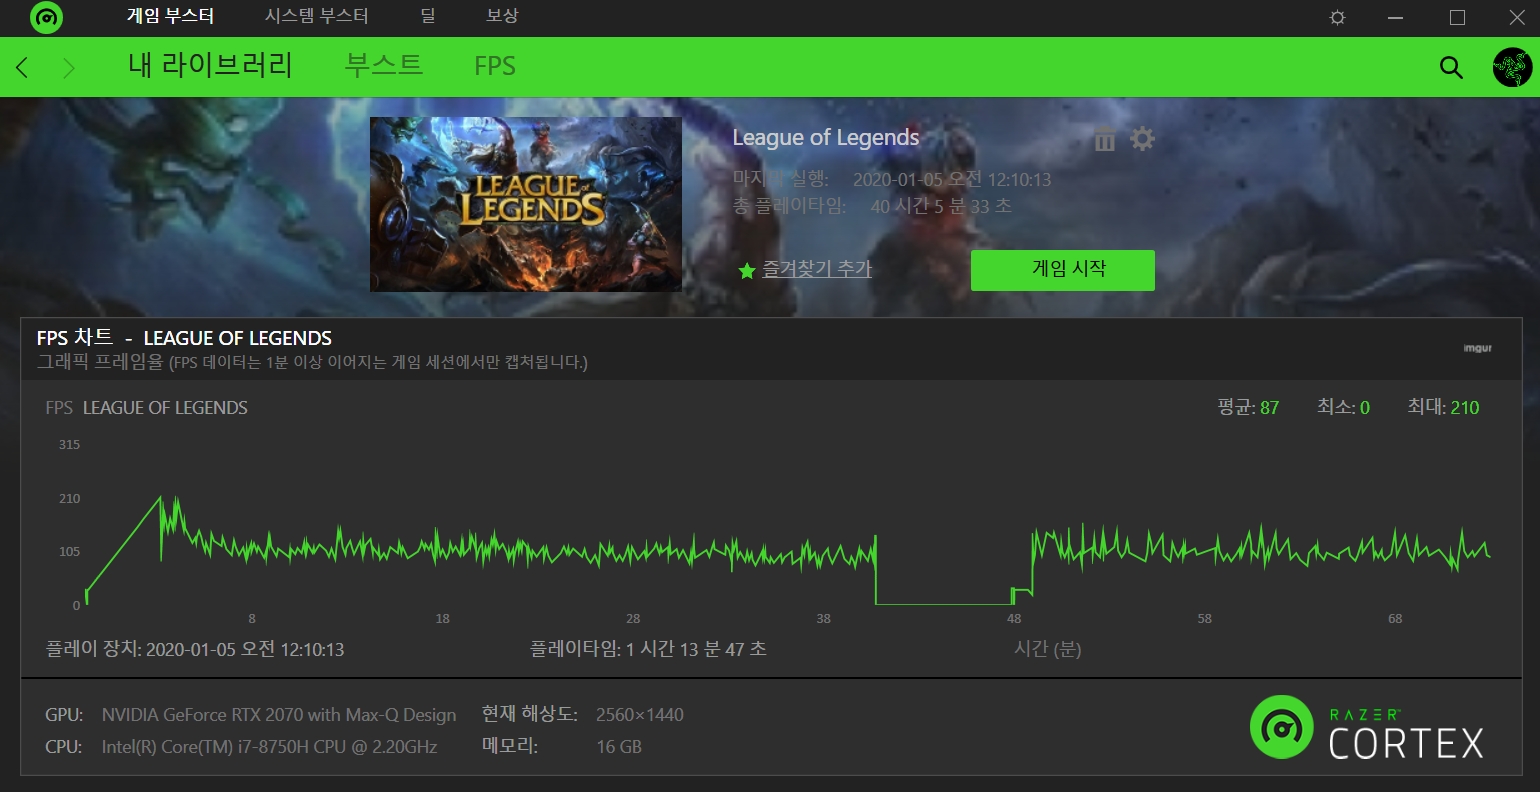
Task: Click the resolution value 2560×1440
Action: (640, 715)
